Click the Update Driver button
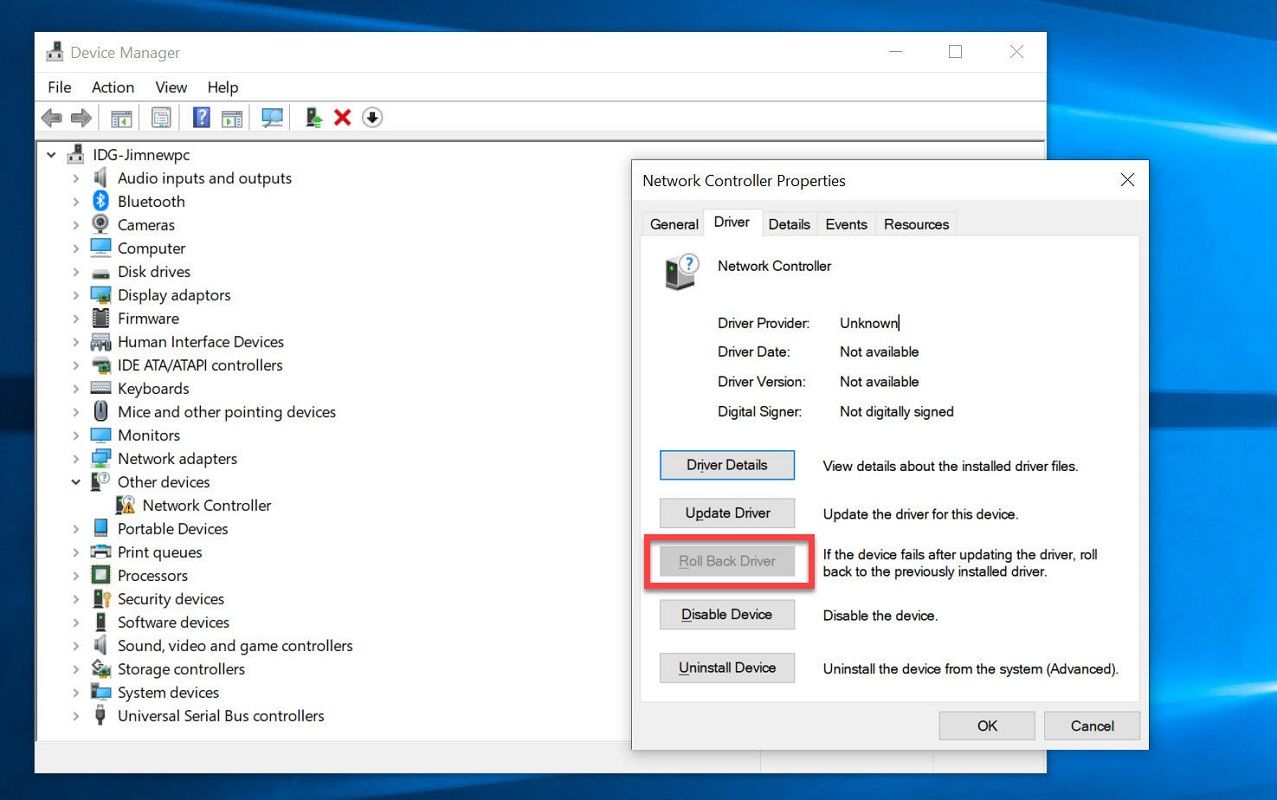The image size is (1277, 800). coord(727,514)
